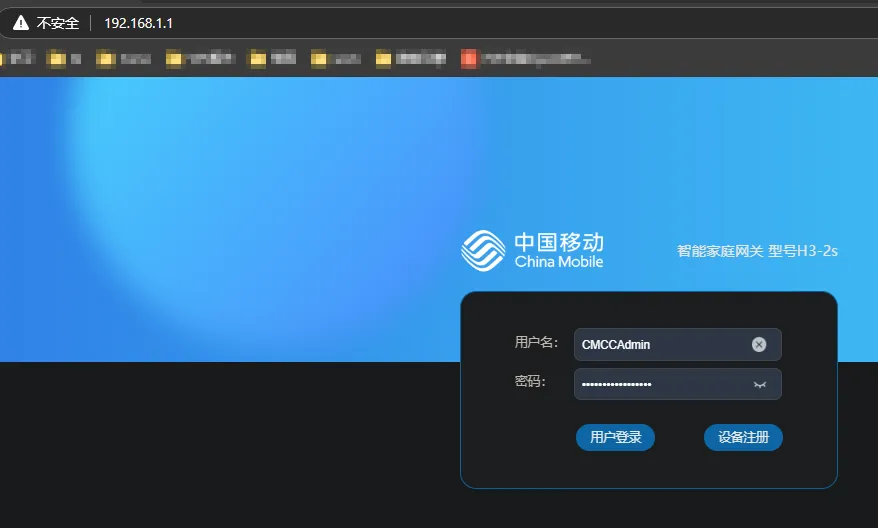Screen dimensions: 878x528
Task: Toggle password visibility with the eye icon
Action: pos(759,385)
